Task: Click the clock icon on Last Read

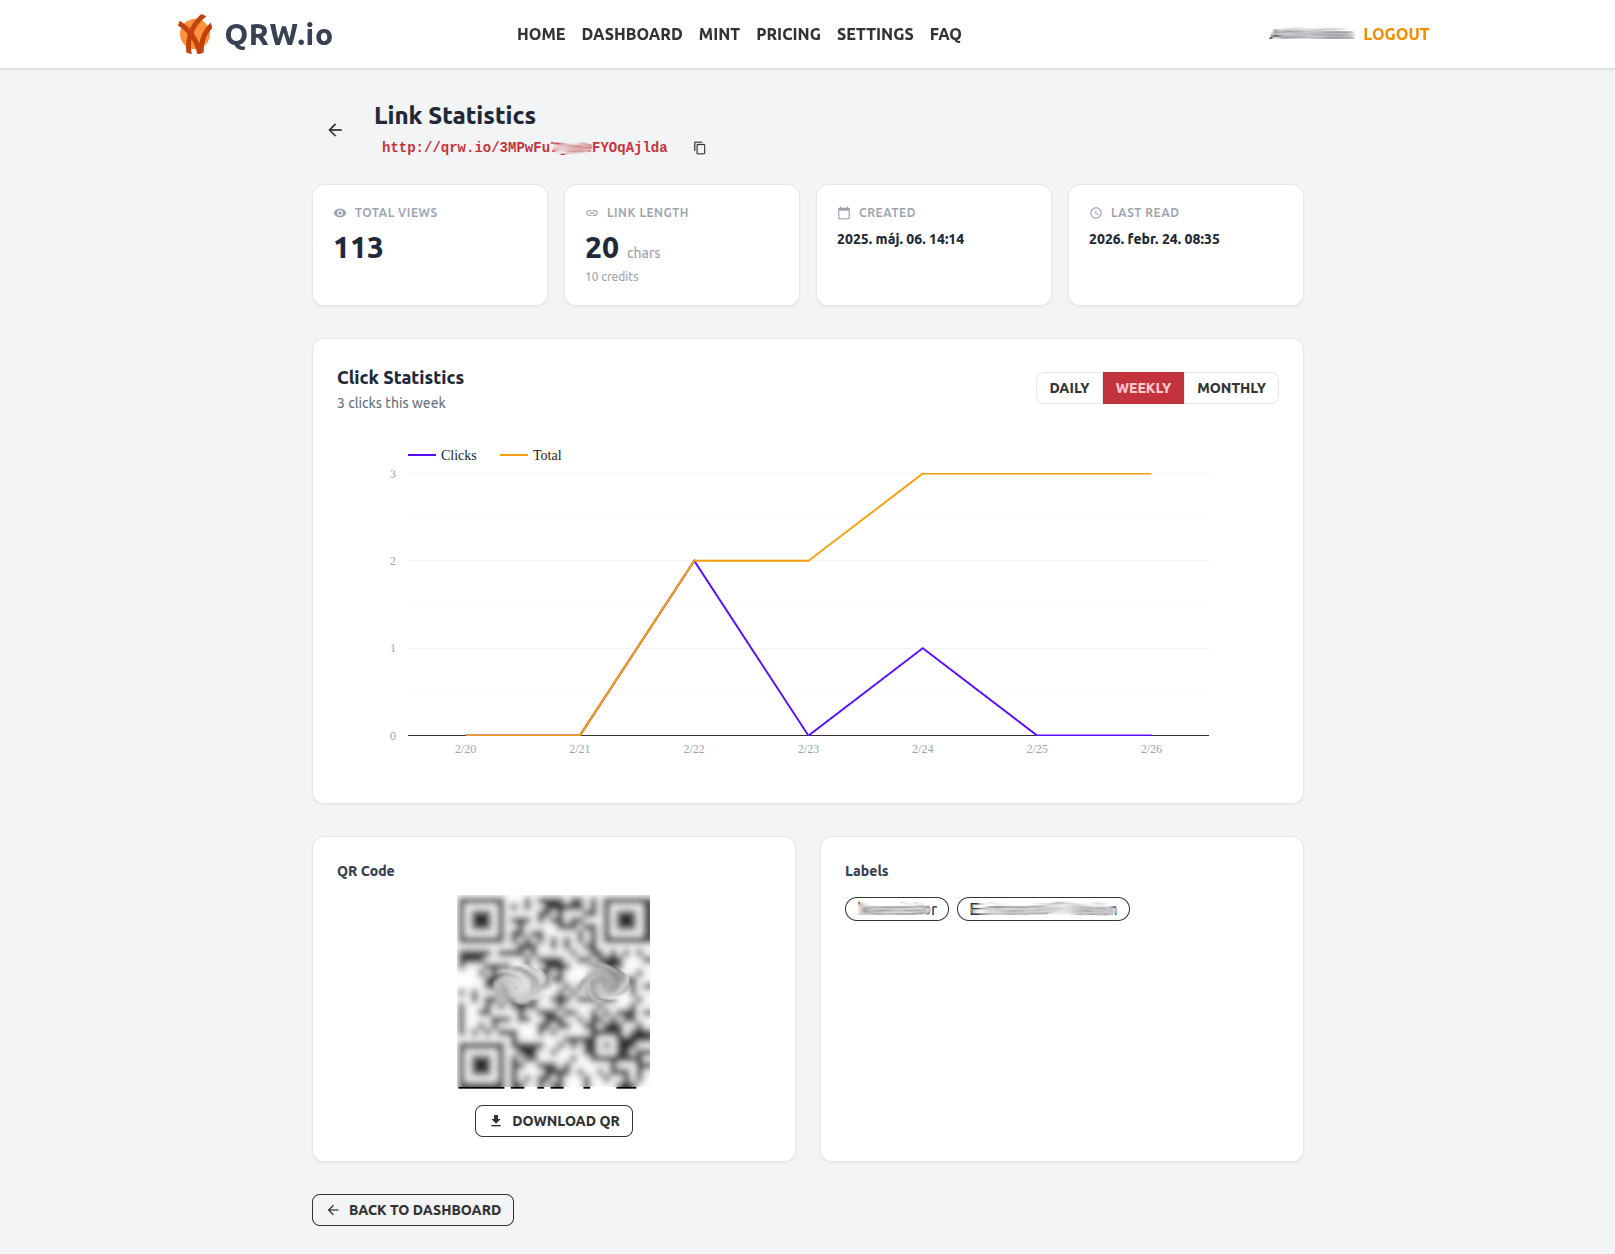Action: coord(1096,213)
